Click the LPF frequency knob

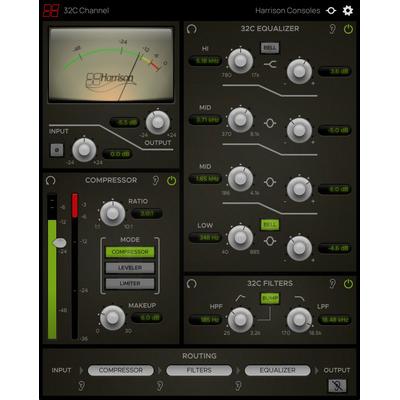point(299,320)
